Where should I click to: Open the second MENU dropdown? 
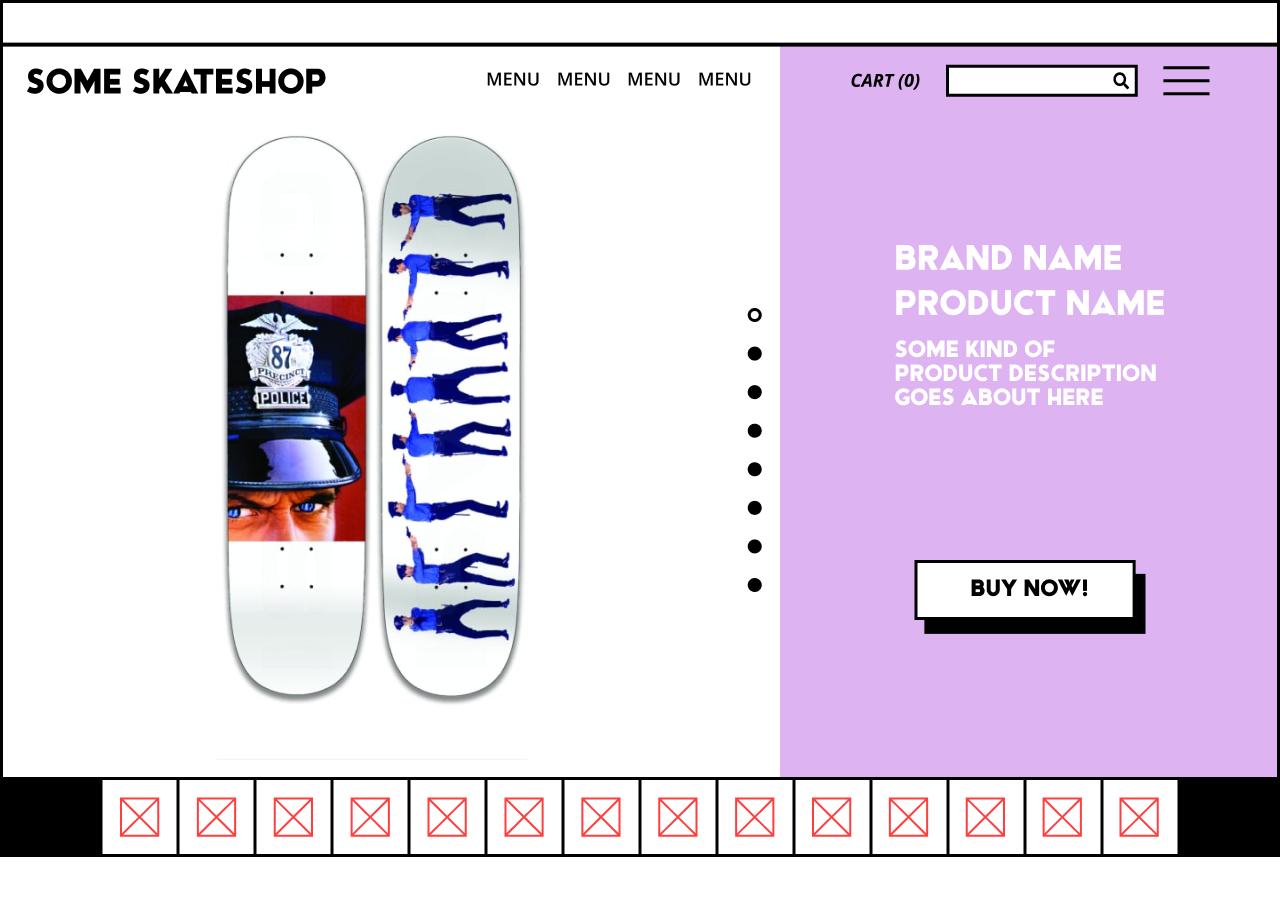click(x=583, y=79)
